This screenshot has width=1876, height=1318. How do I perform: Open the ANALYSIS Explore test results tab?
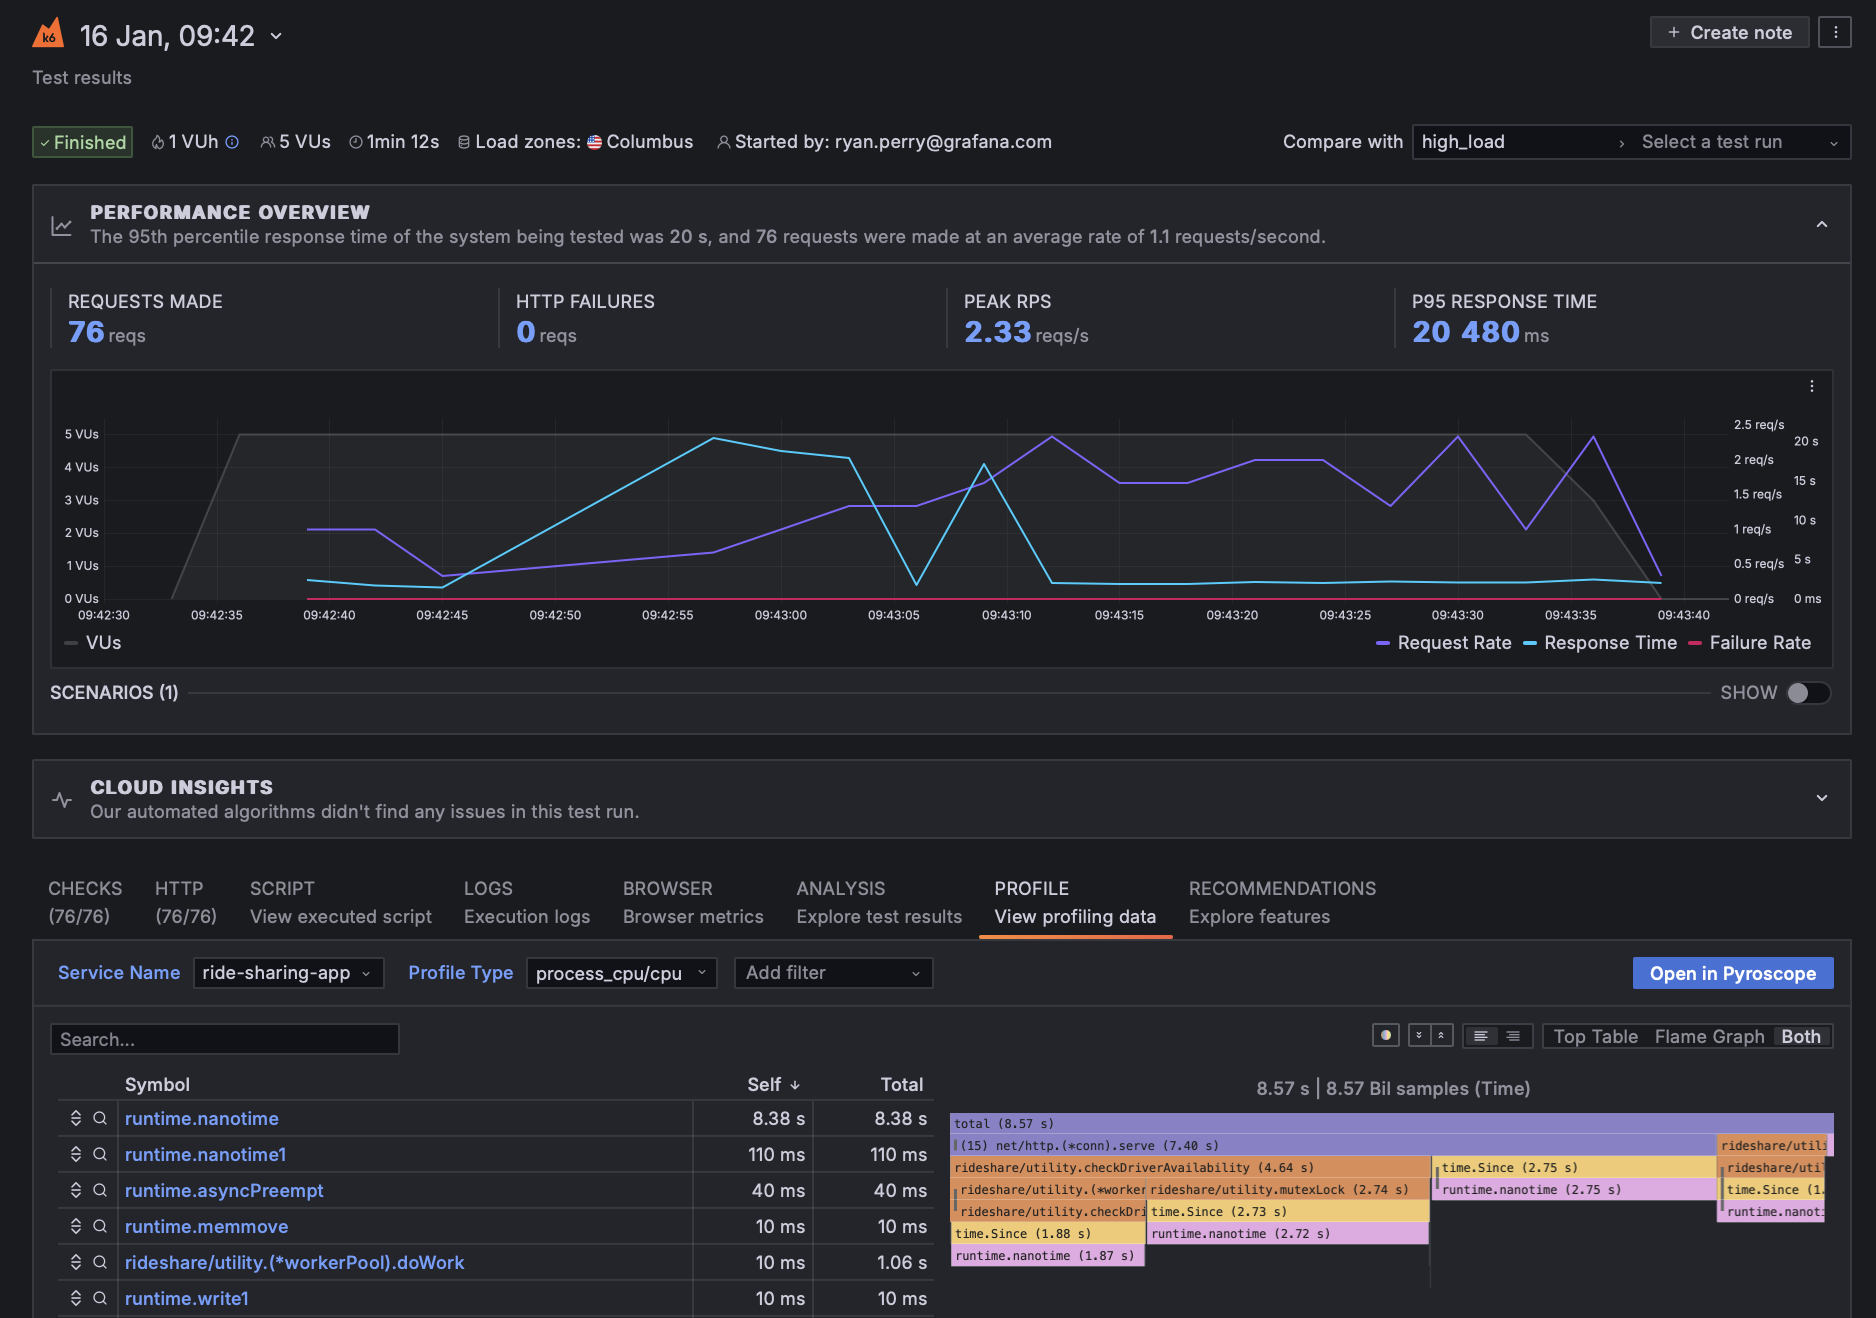pos(878,902)
